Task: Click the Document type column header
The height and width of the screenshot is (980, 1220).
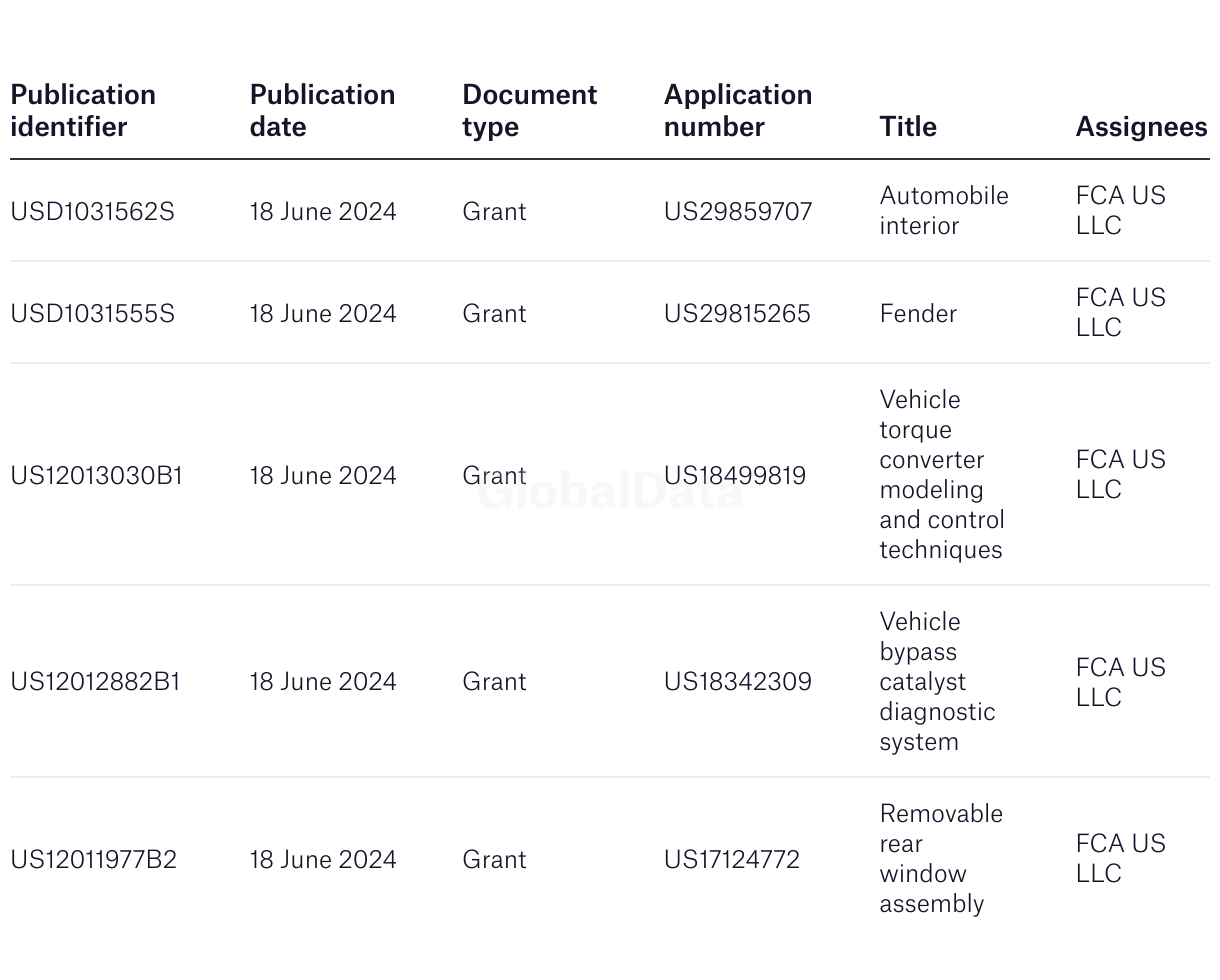Action: (x=529, y=111)
